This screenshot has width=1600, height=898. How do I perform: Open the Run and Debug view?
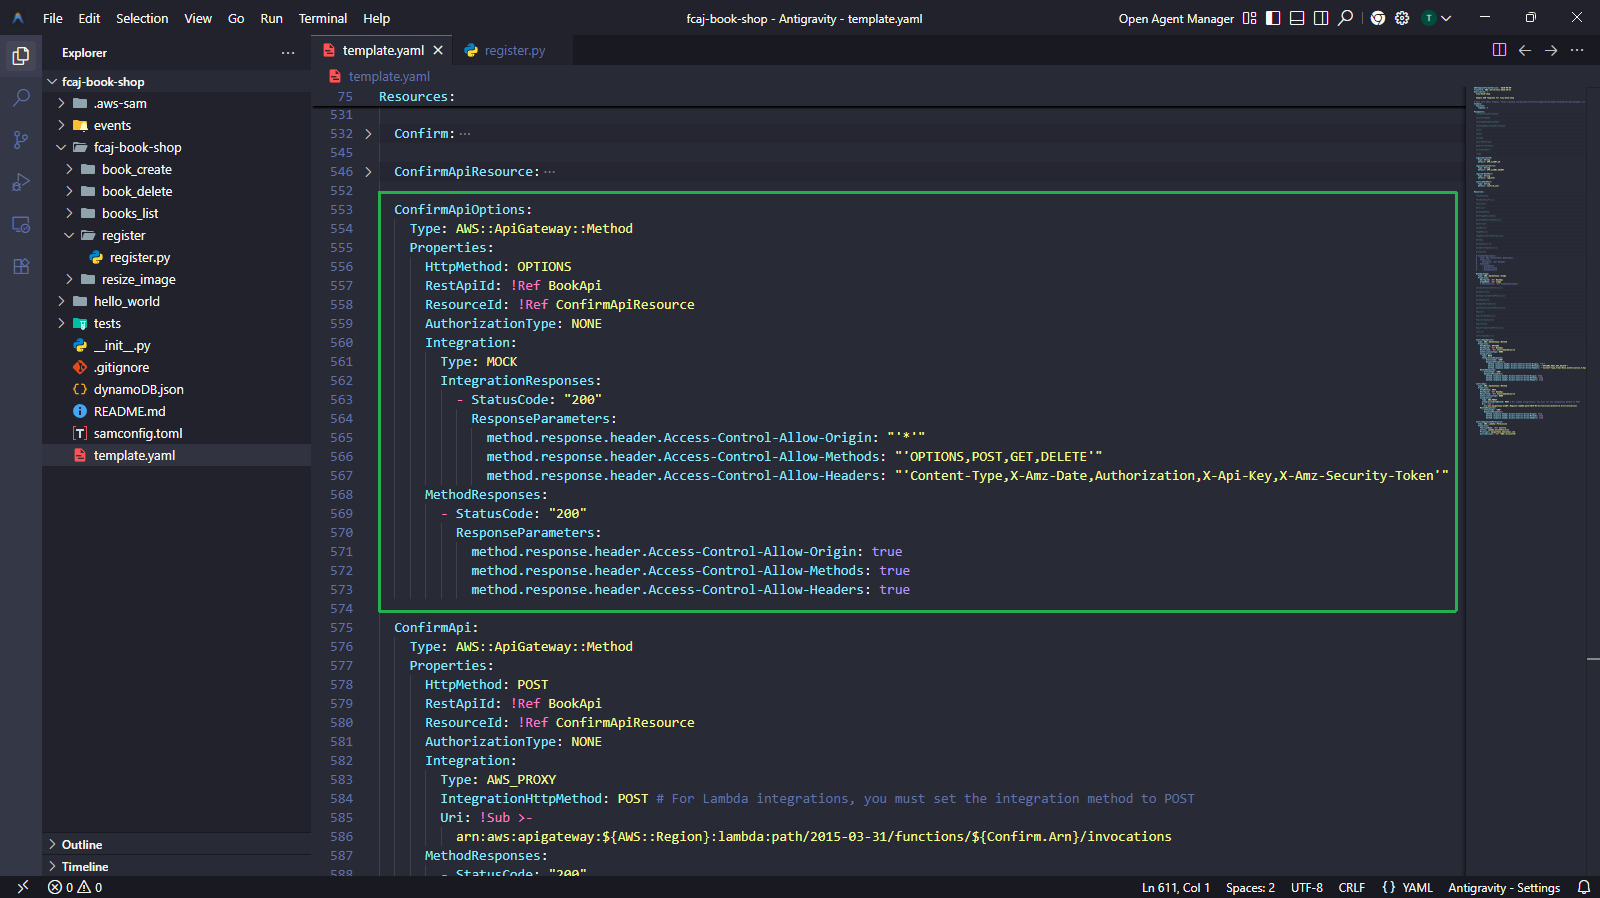[21, 182]
